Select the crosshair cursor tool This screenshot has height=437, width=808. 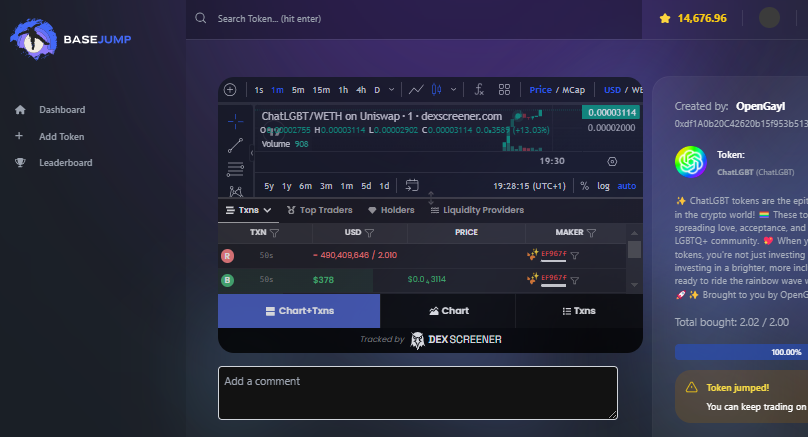pyautogui.click(x=235, y=122)
